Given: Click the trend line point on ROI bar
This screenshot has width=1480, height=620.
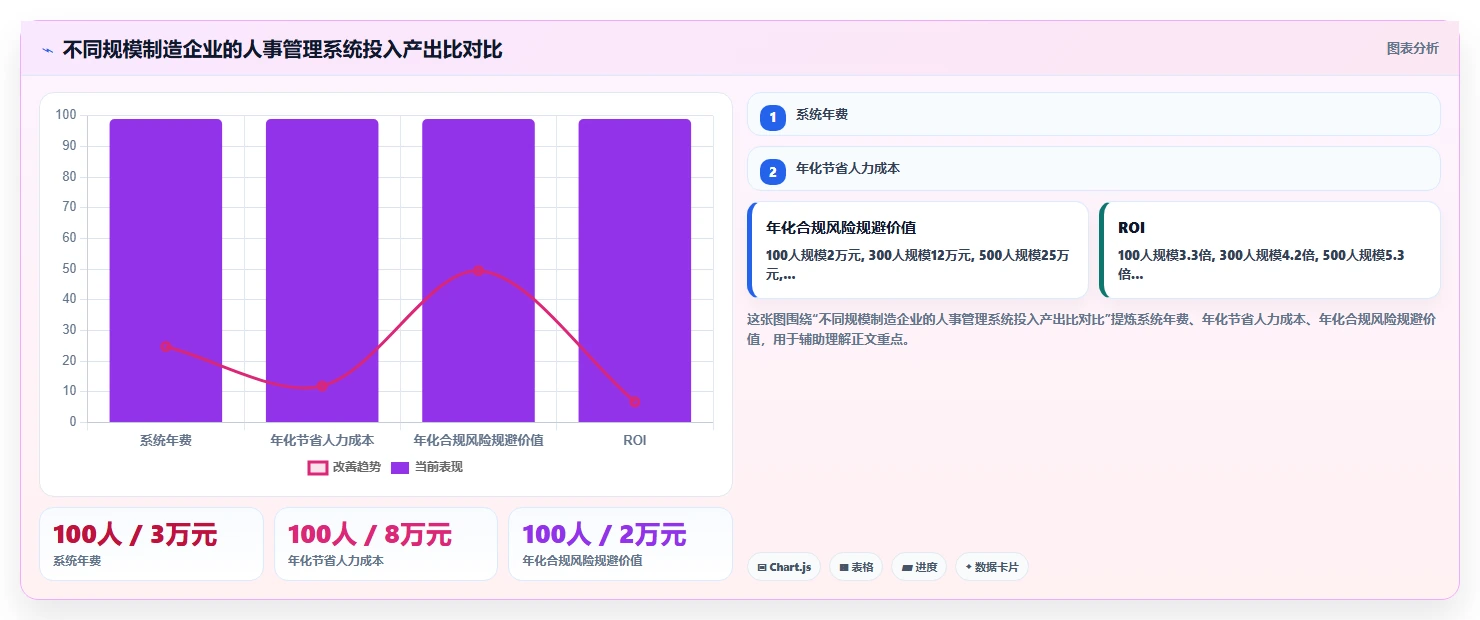Looking at the screenshot, I should 635,402.
